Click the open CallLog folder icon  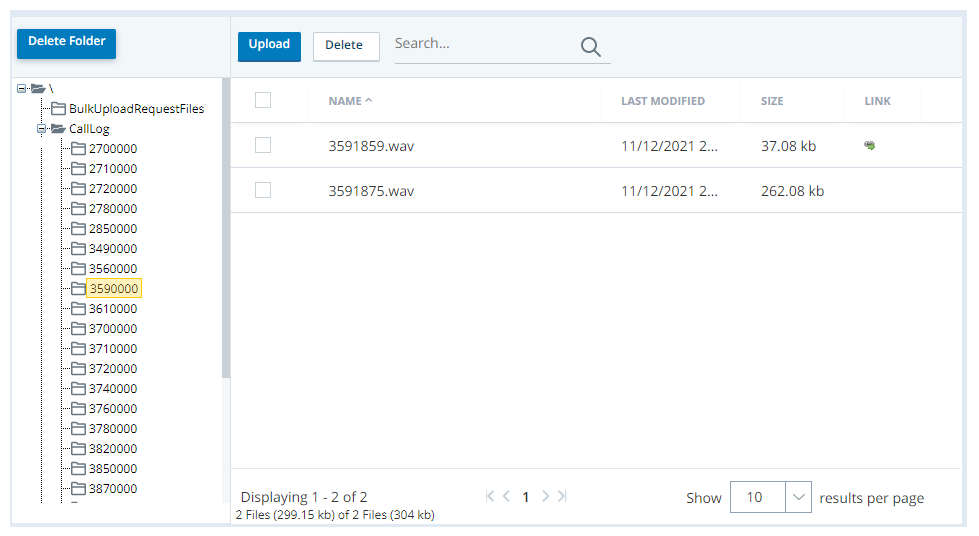click(x=58, y=128)
